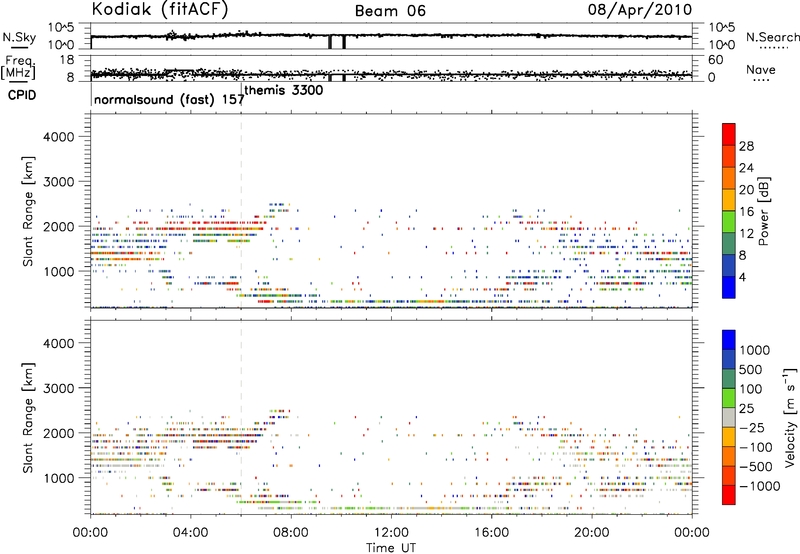Select the "N.Sky" legend label
Image resolution: width=800 pixels, height=554 pixels.
19,37
